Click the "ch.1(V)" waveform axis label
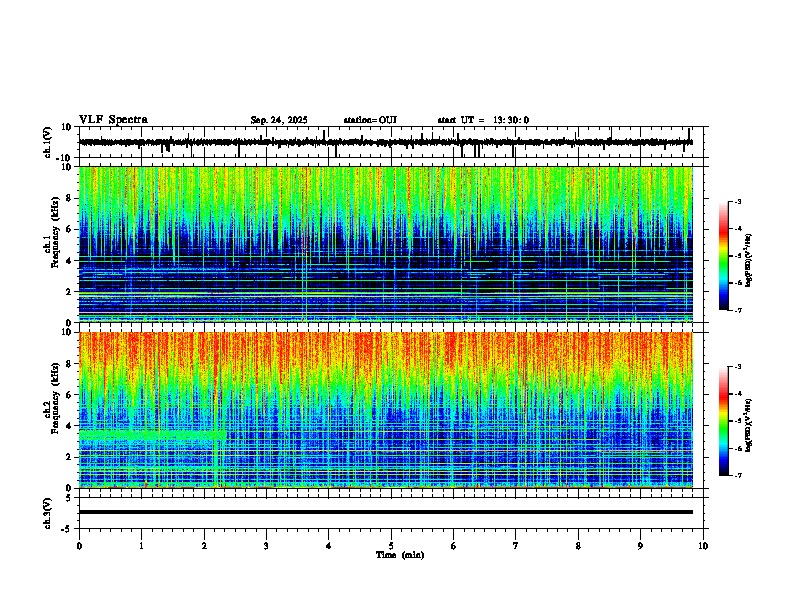Image resolution: width=792 pixels, height=612 pixels. (x=48, y=142)
